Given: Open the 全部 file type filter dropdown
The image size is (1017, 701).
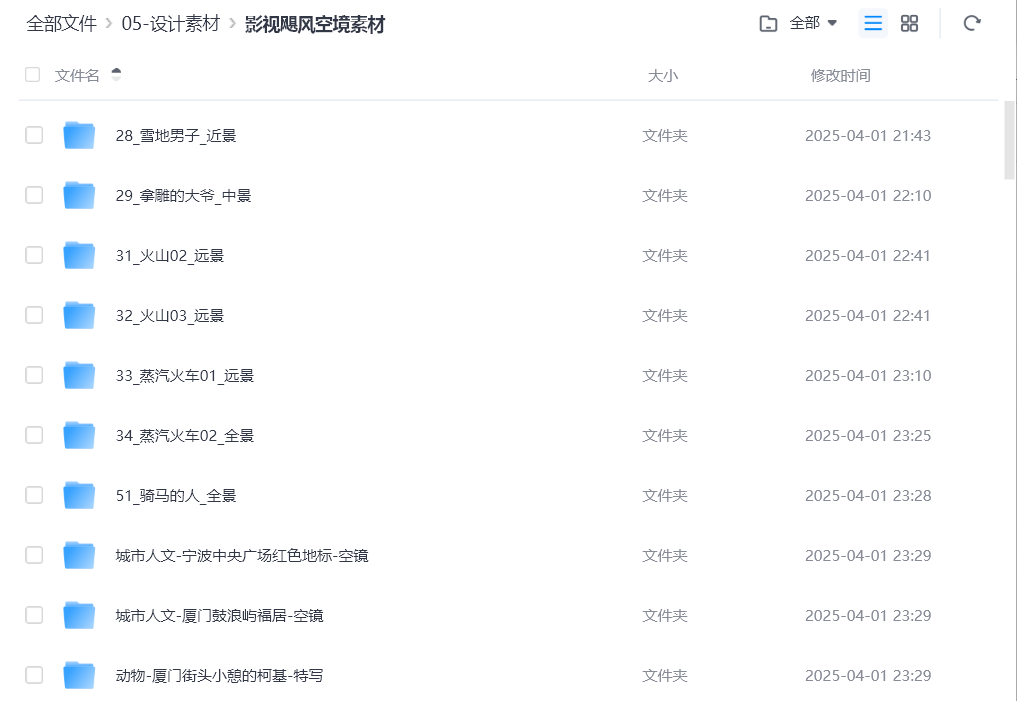Looking at the screenshot, I should (800, 23).
